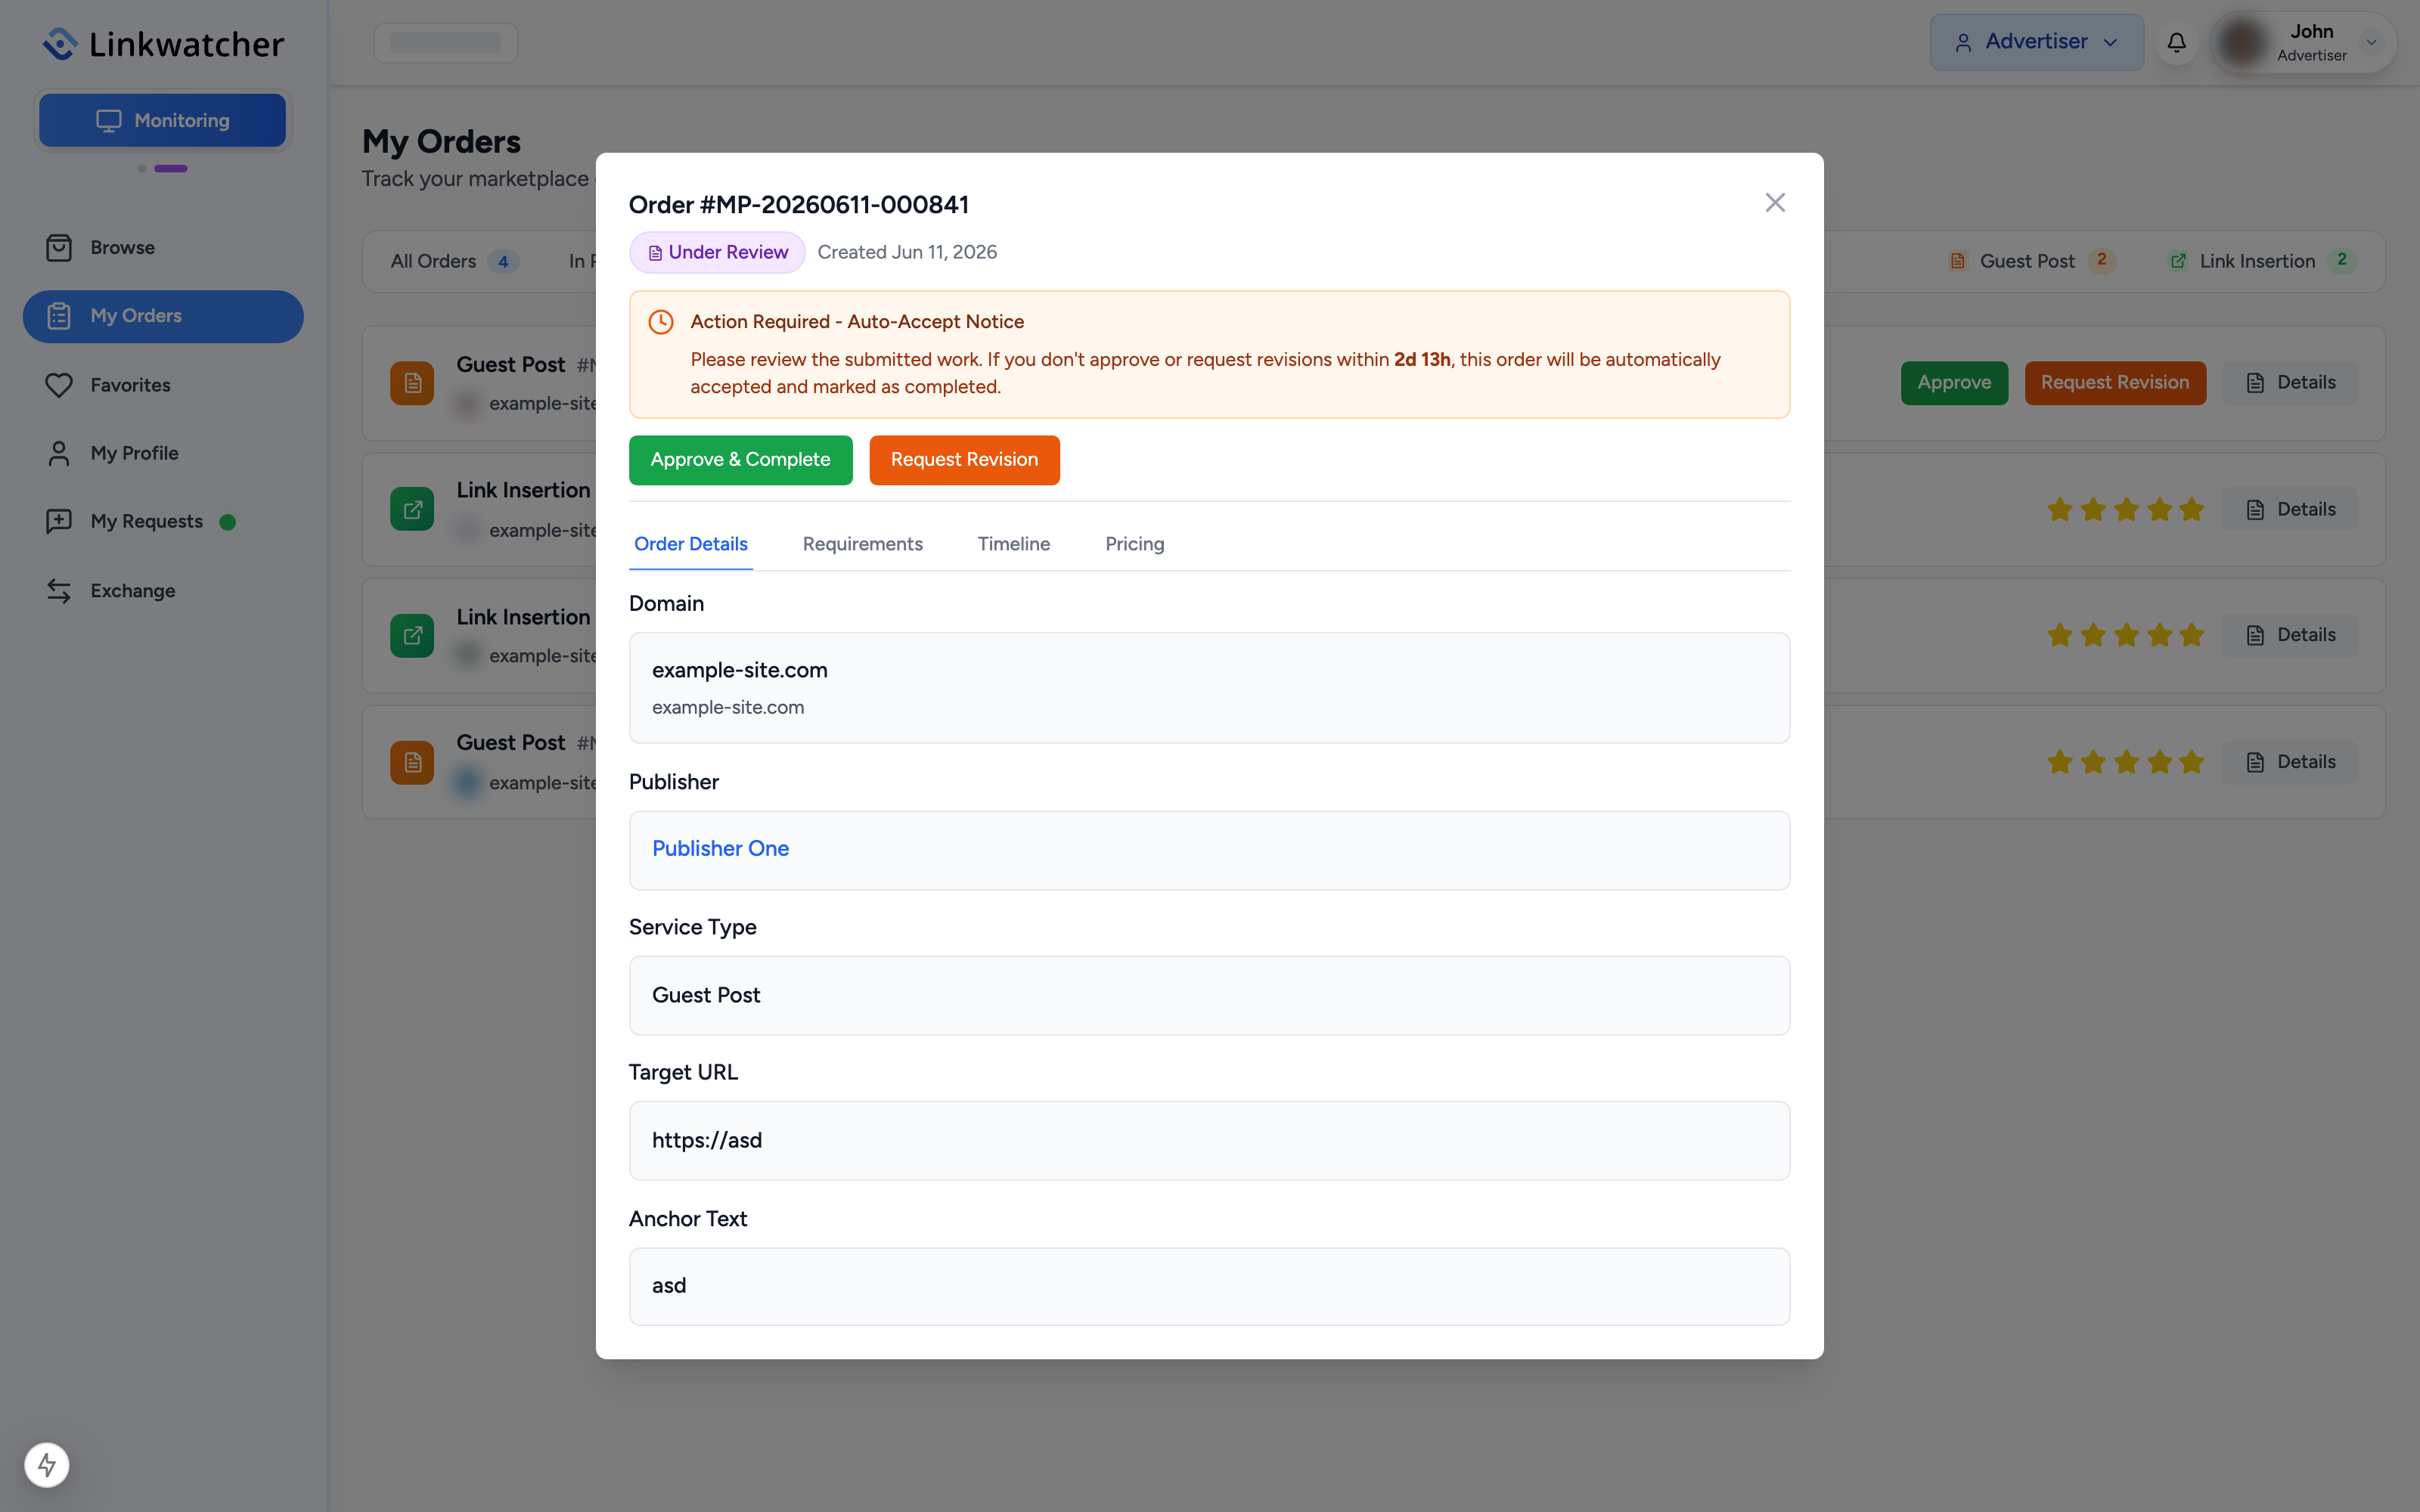Click the Anchor Text field asd
This screenshot has height=1512, width=2420.
pos(1209,1287)
